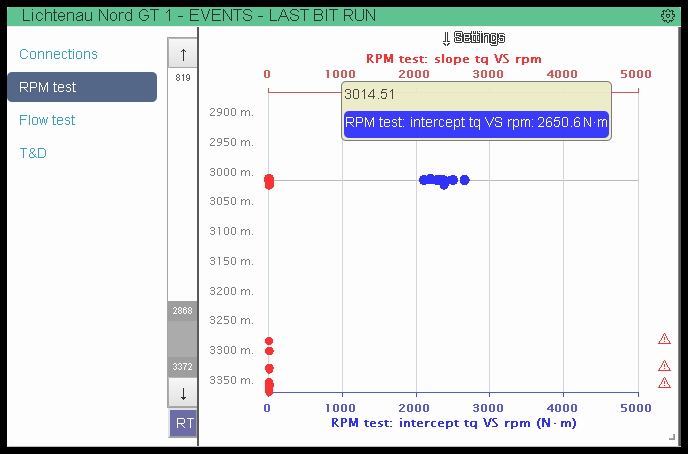Click the depth range slider bottom handle 3372
The width and height of the screenshot is (688, 454).
point(183,367)
